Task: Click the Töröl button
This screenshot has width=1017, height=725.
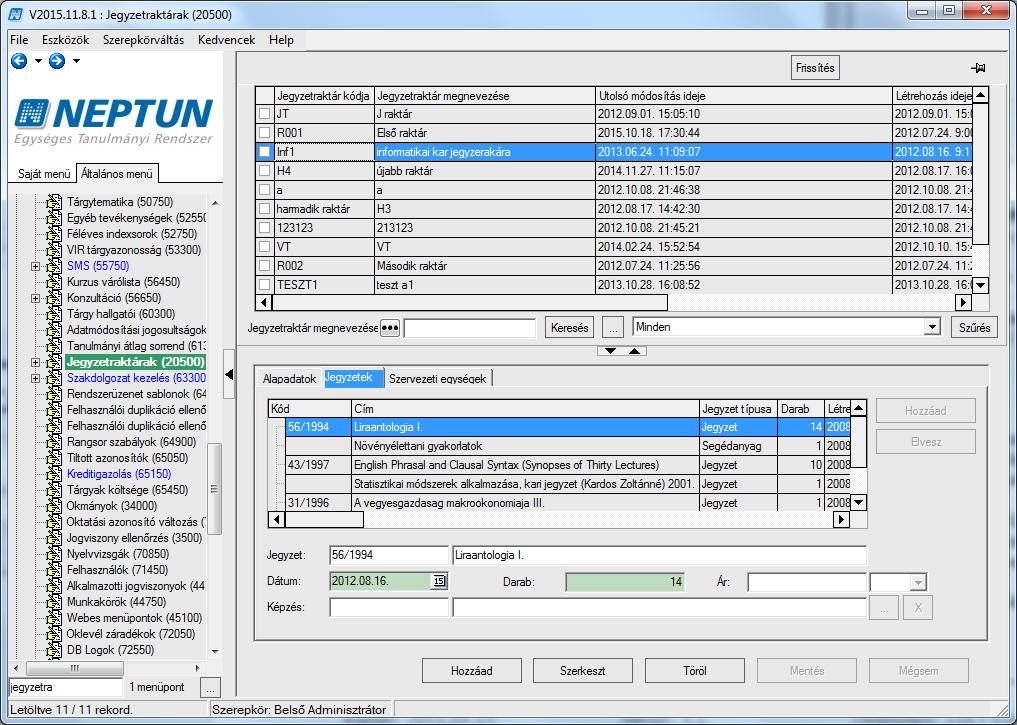Action: click(695, 671)
